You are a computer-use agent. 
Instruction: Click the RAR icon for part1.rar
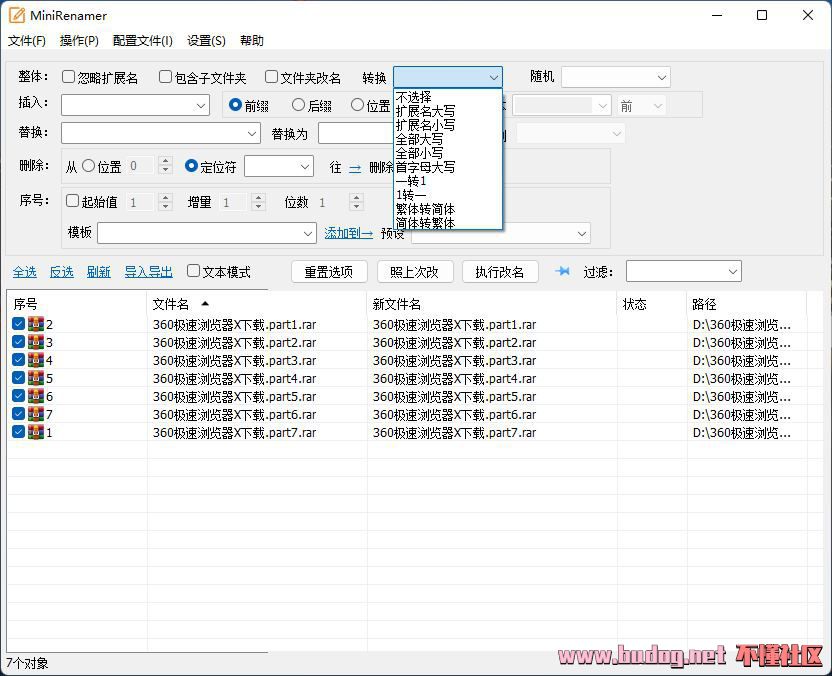[x=36, y=324]
